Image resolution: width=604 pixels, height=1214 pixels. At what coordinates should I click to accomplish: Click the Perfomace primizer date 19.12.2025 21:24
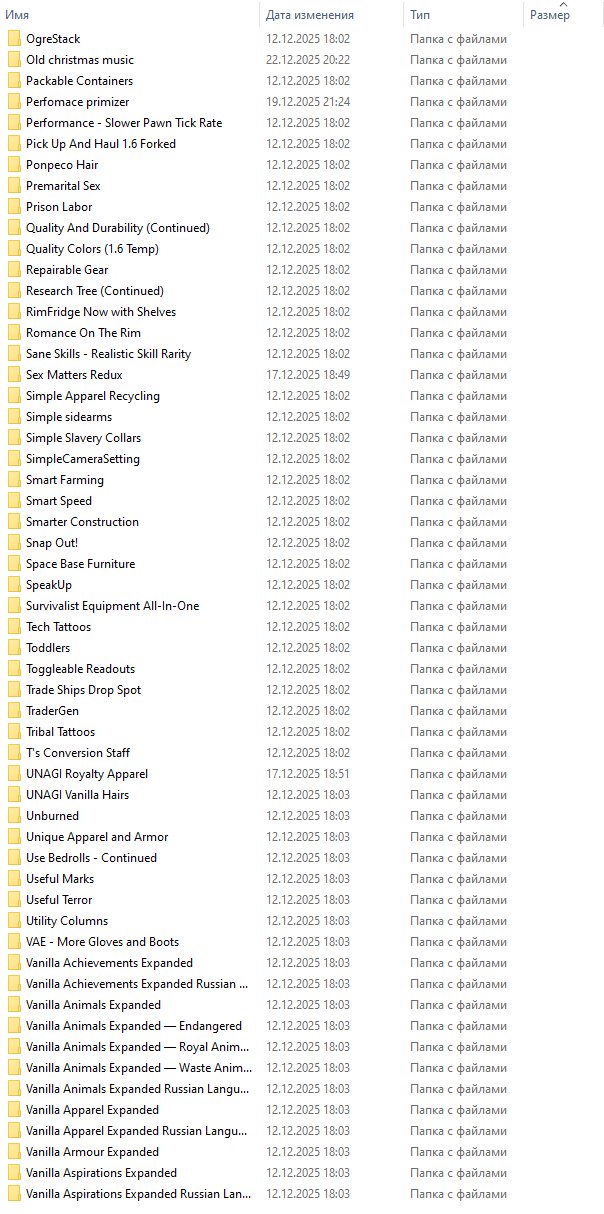308,102
